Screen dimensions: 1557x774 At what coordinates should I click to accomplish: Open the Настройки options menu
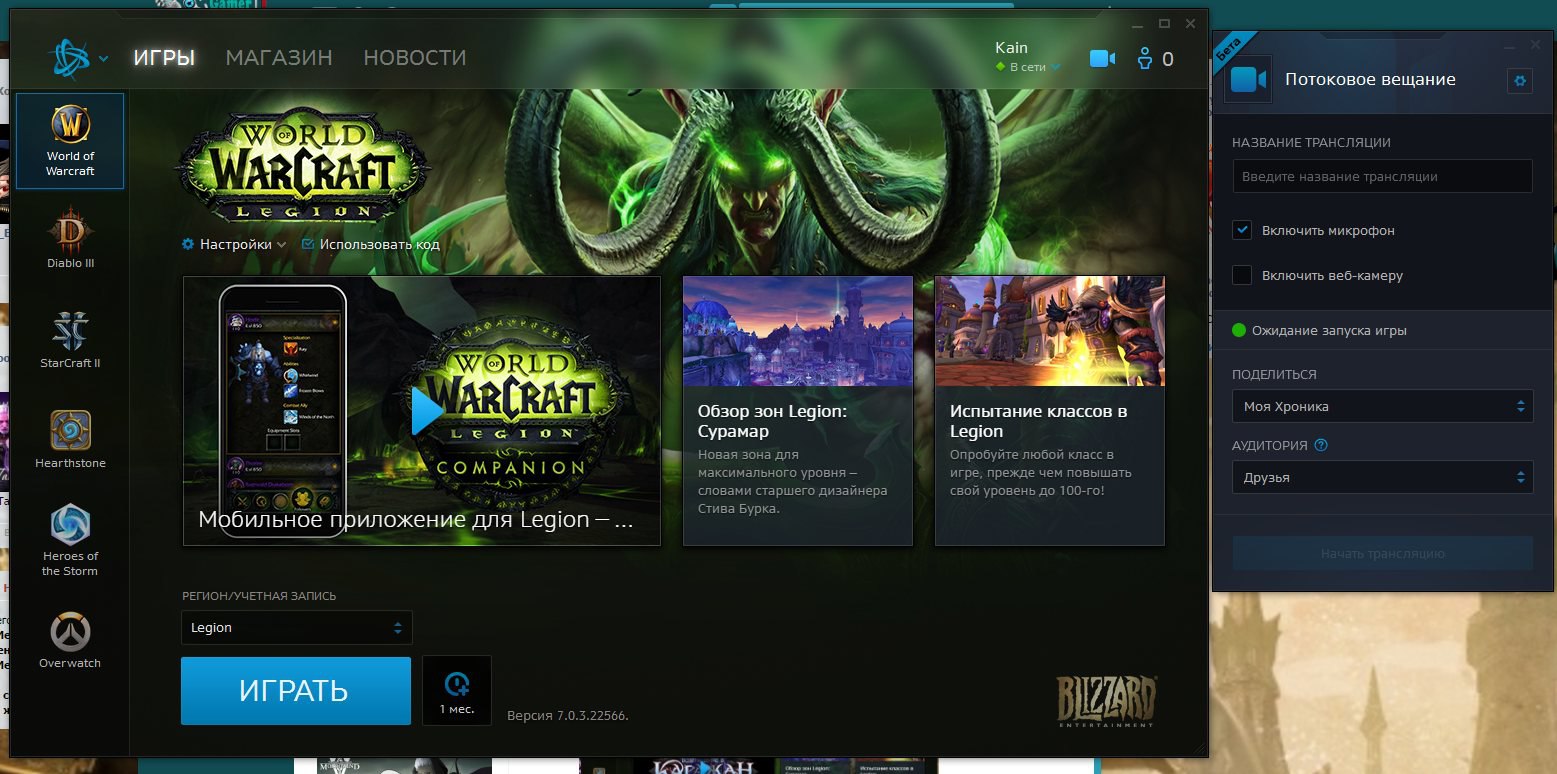coord(235,244)
